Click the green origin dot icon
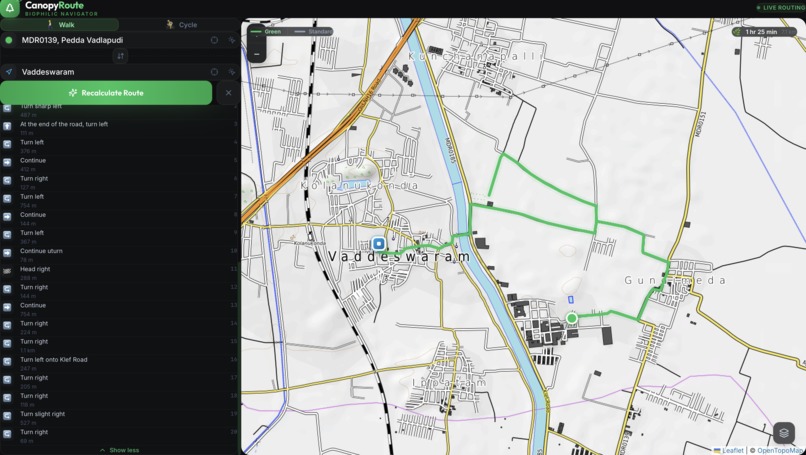 pyautogui.click(x=9, y=40)
